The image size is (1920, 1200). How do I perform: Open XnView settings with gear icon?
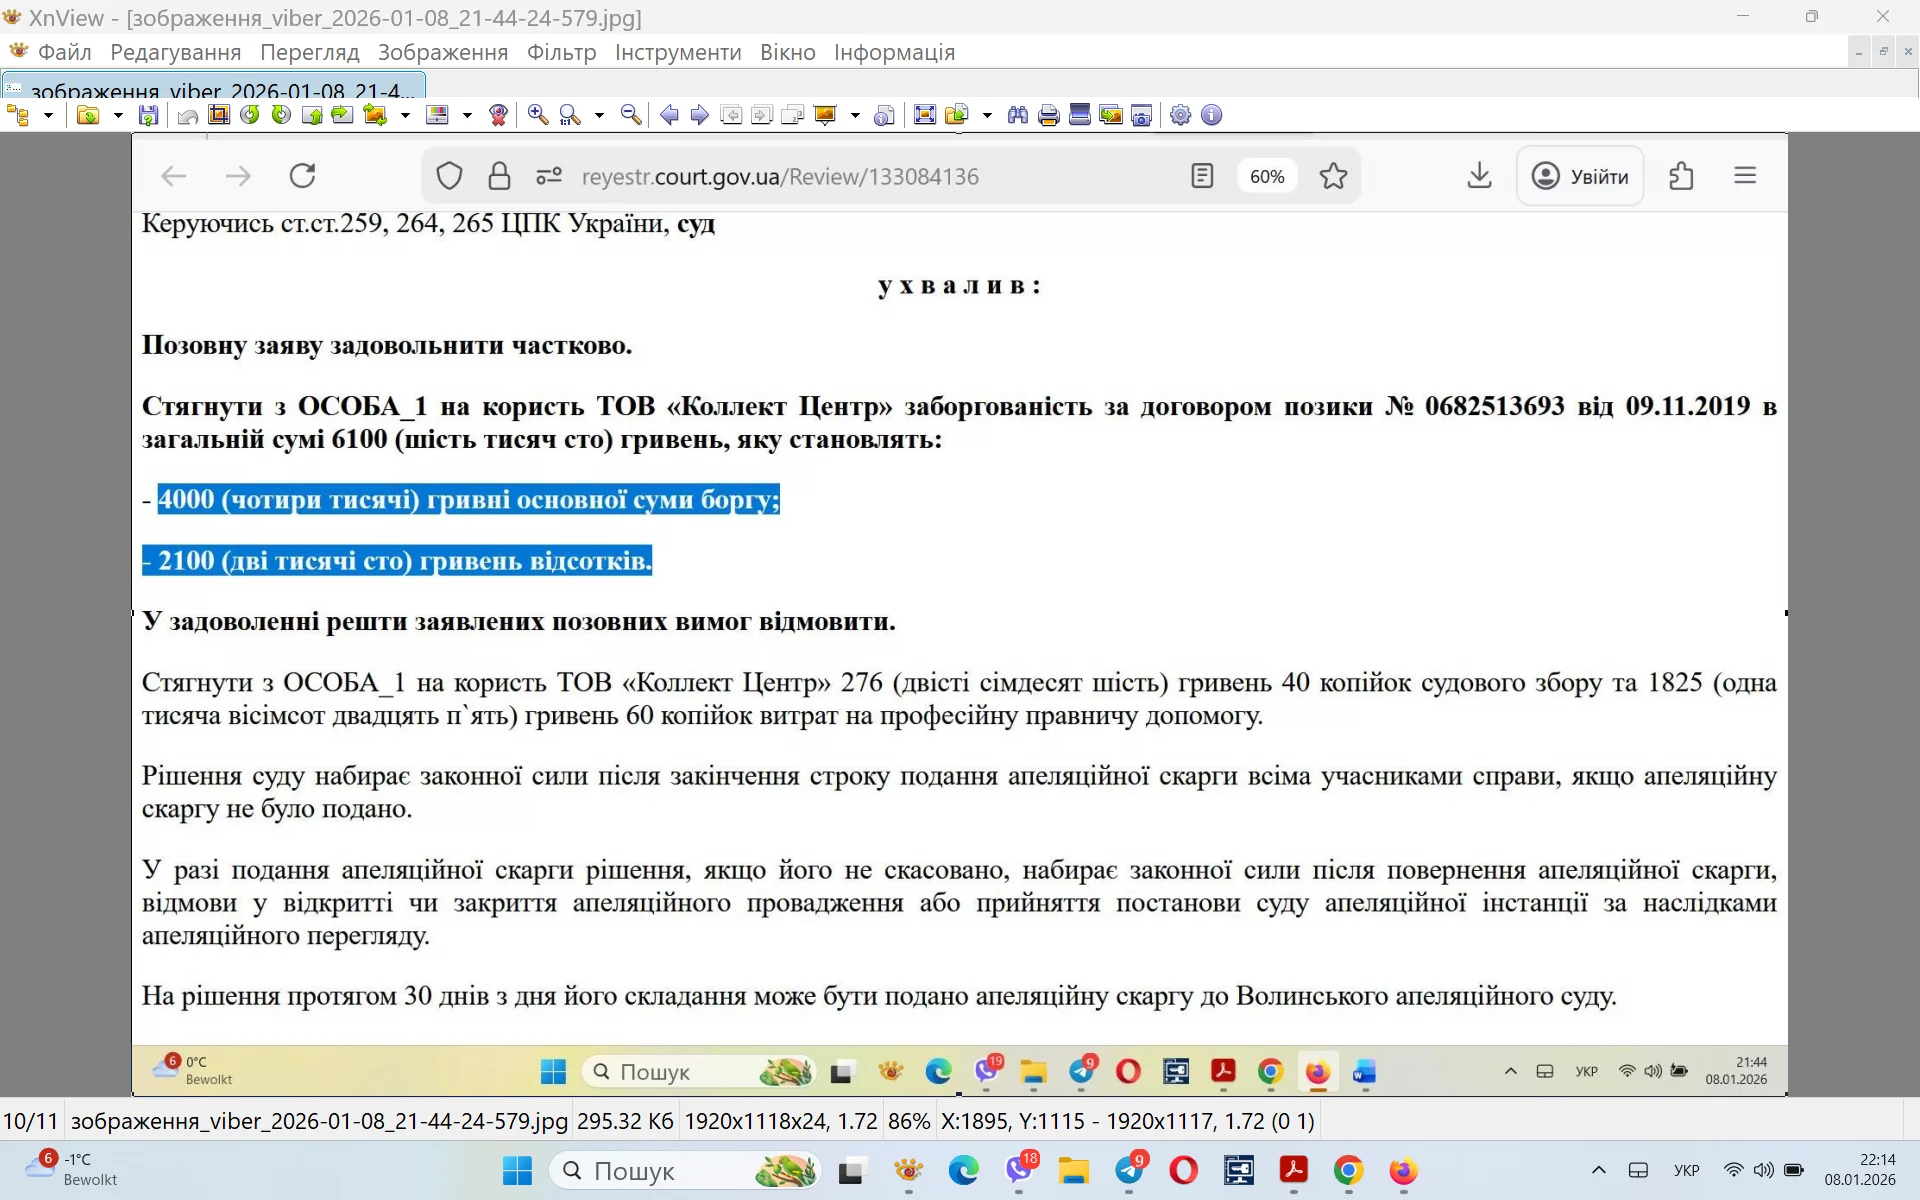click(x=1180, y=115)
